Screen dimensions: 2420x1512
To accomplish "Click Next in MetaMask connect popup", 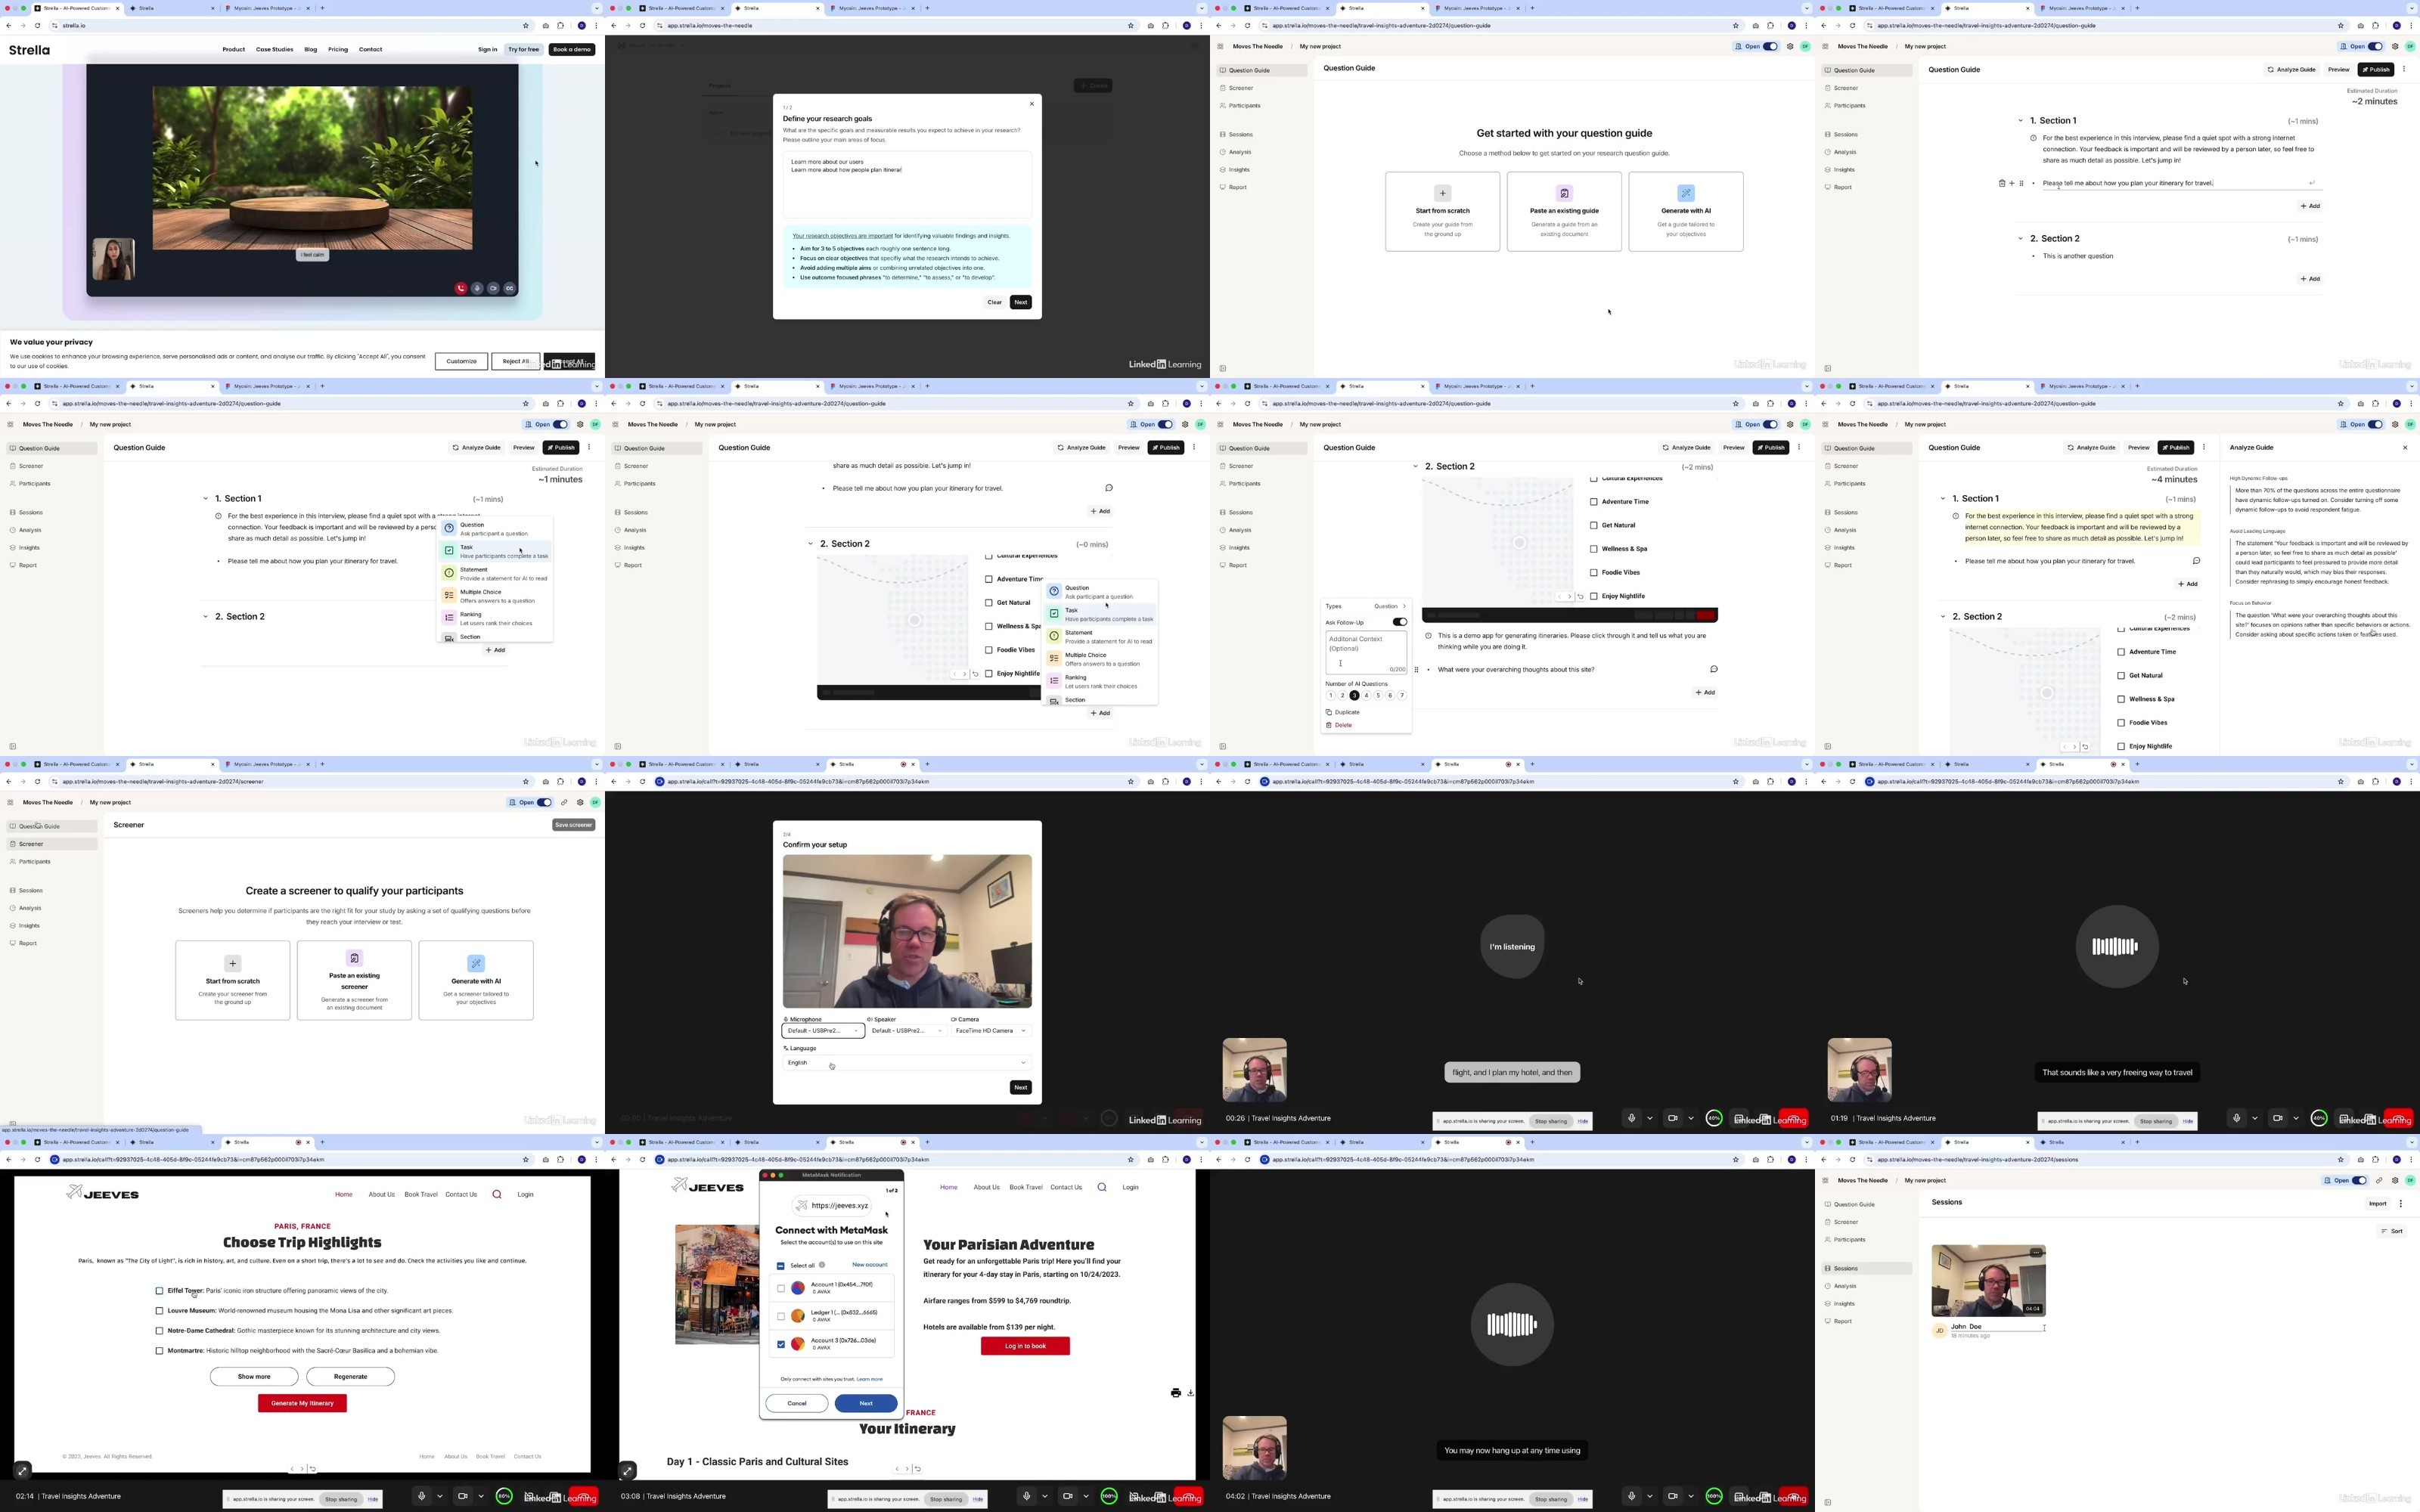I will tap(866, 1403).
